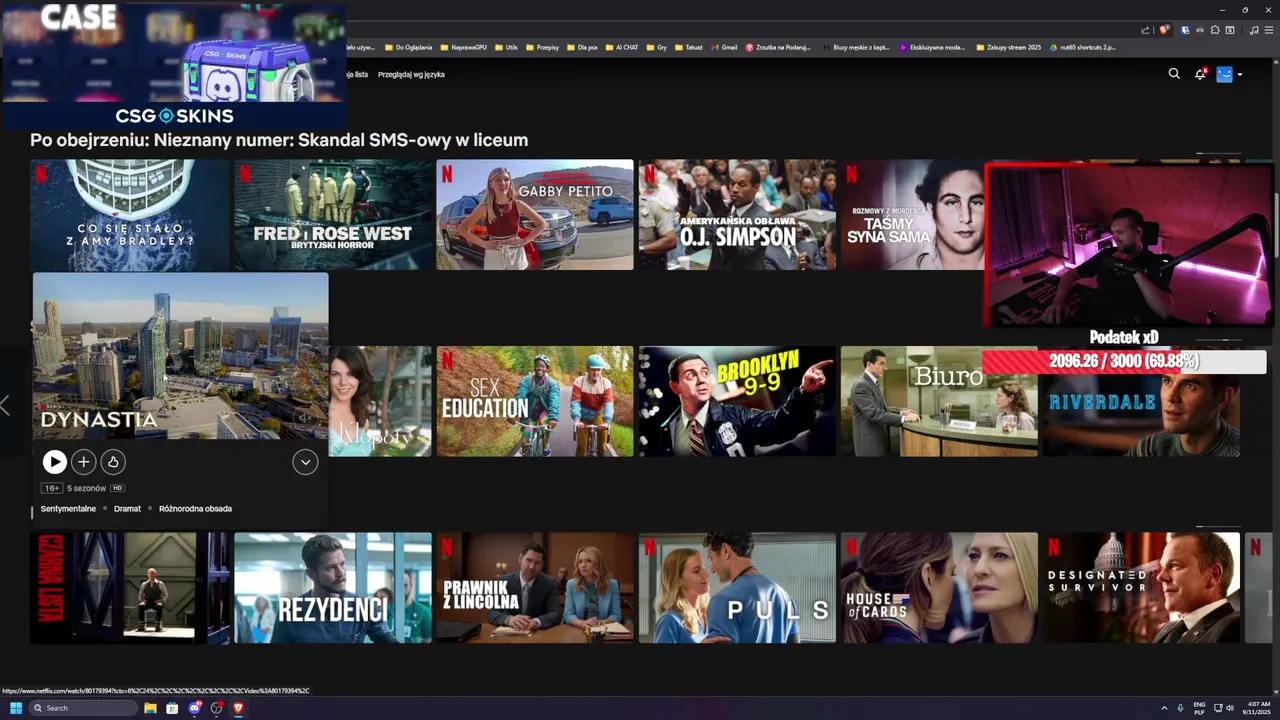Image resolution: width=1280 pixels, height=720 pixels.
Task: Click the '5 sezonów' text
Action: click(x=86, y=488)
